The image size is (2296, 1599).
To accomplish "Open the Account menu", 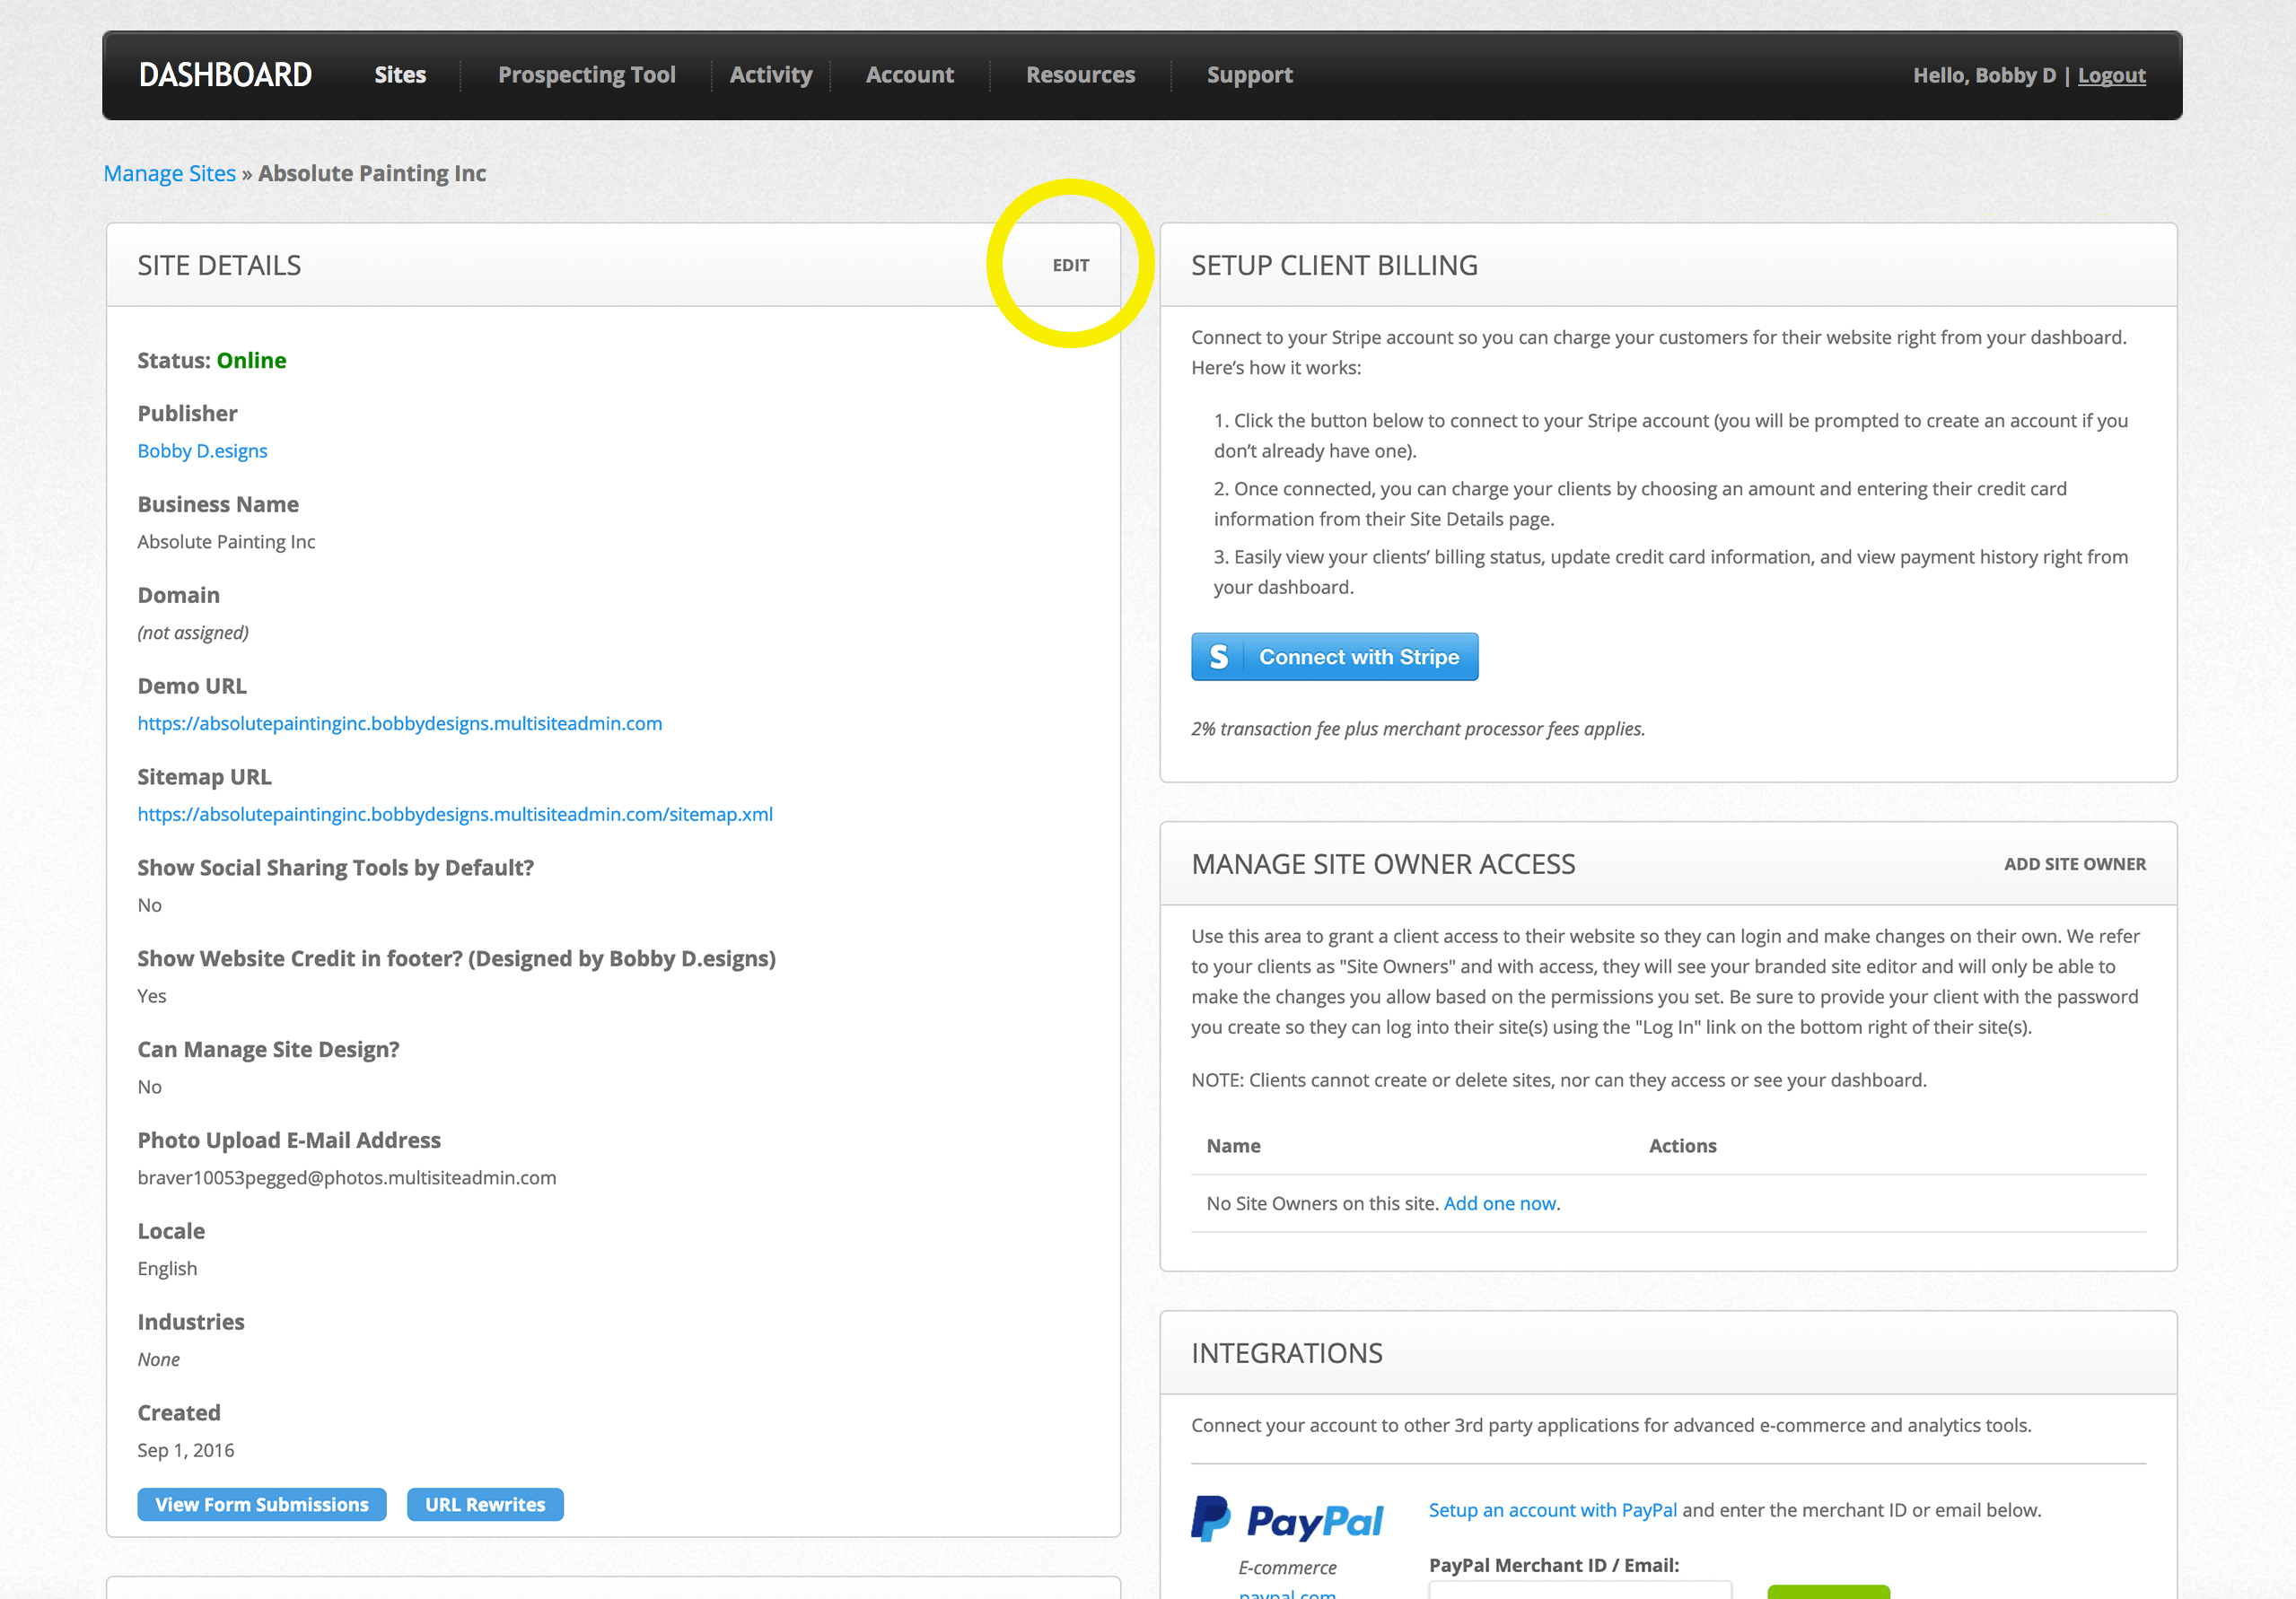I will click(x=909, y=75).
